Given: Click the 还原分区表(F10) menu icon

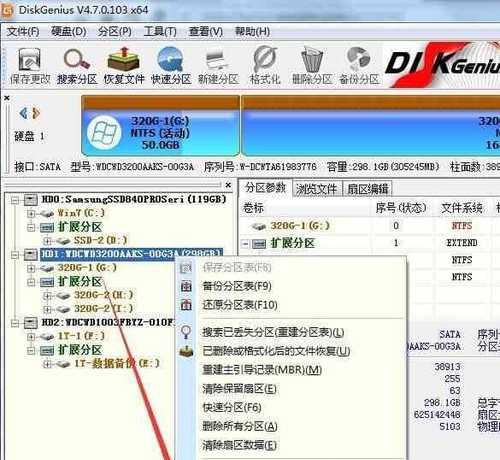Looking at the screenshot, I should (x=186, y=305).
